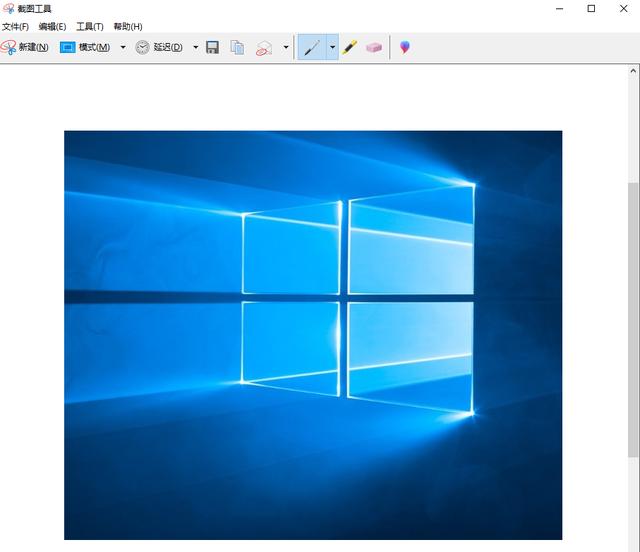This screenshot has height=552, width=640.
Task: Maximize the 截图工具 window
Action: 591,9
